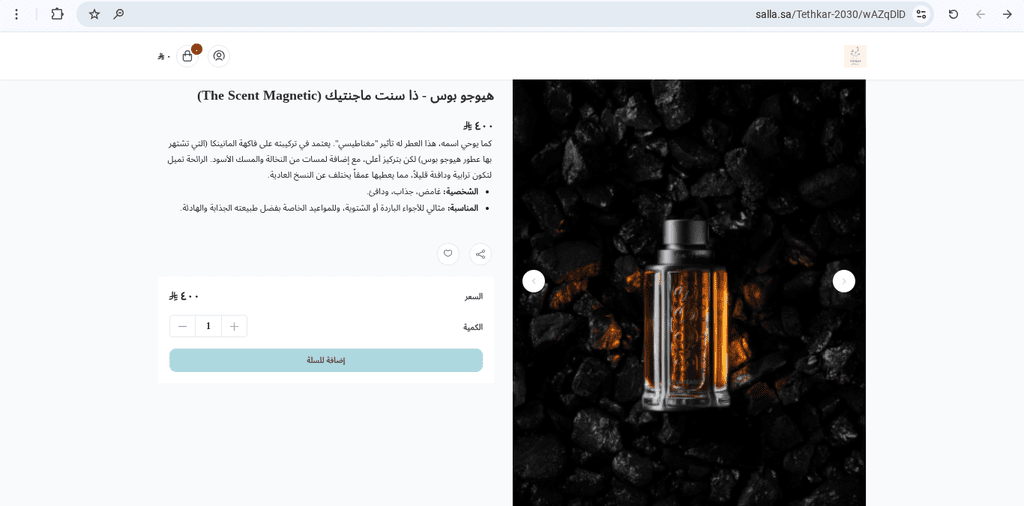Image resolution: width=1024 pixels, height=506 pixels.
Task: Reload the page
Action: point(953,14)
